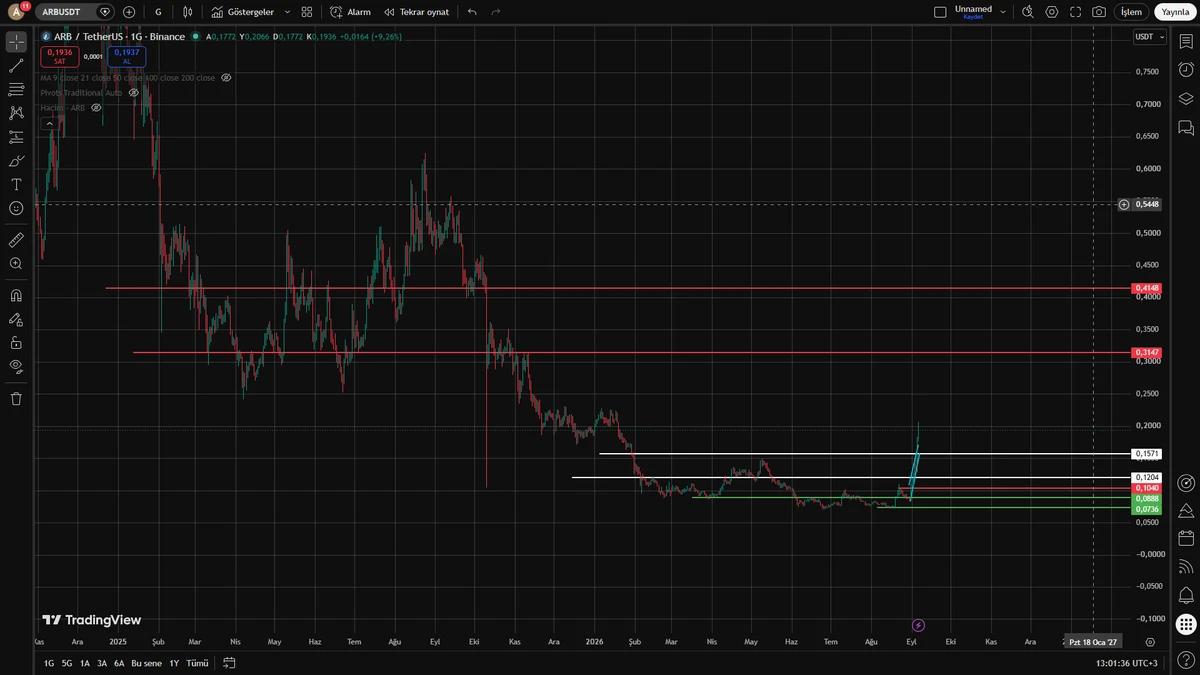This screenshot has height=675, width=1200.
Task: Click the redo arrow
Action: tap(496, 12)
